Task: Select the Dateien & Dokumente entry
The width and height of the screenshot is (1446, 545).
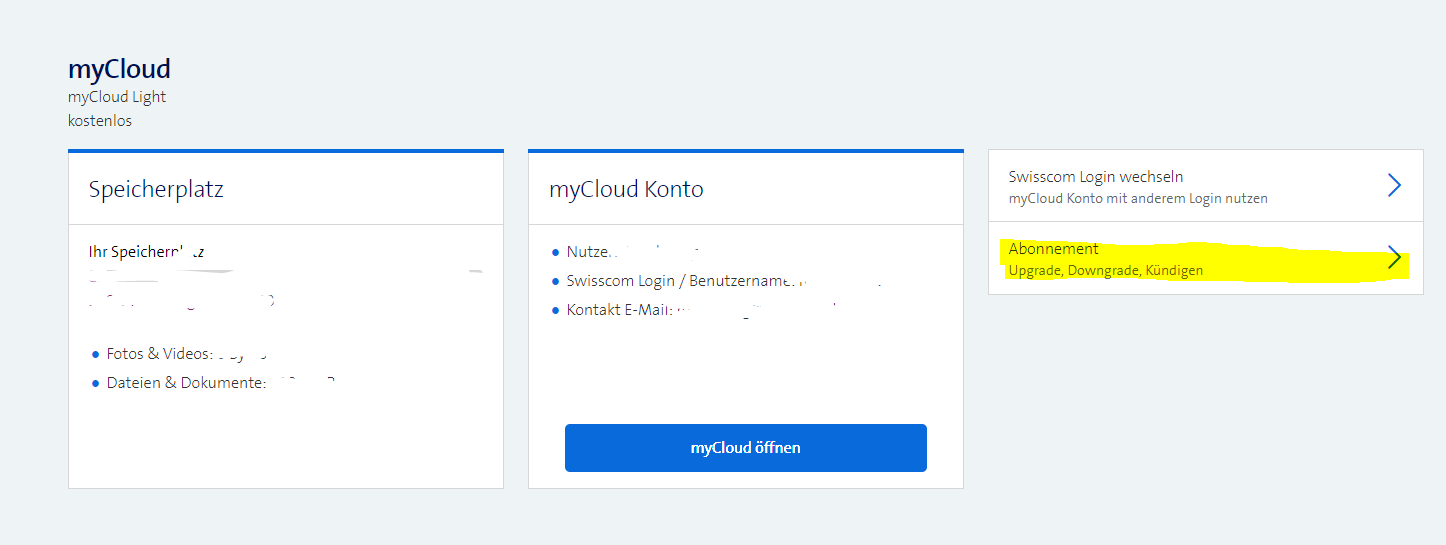Action: click(186, 383)
